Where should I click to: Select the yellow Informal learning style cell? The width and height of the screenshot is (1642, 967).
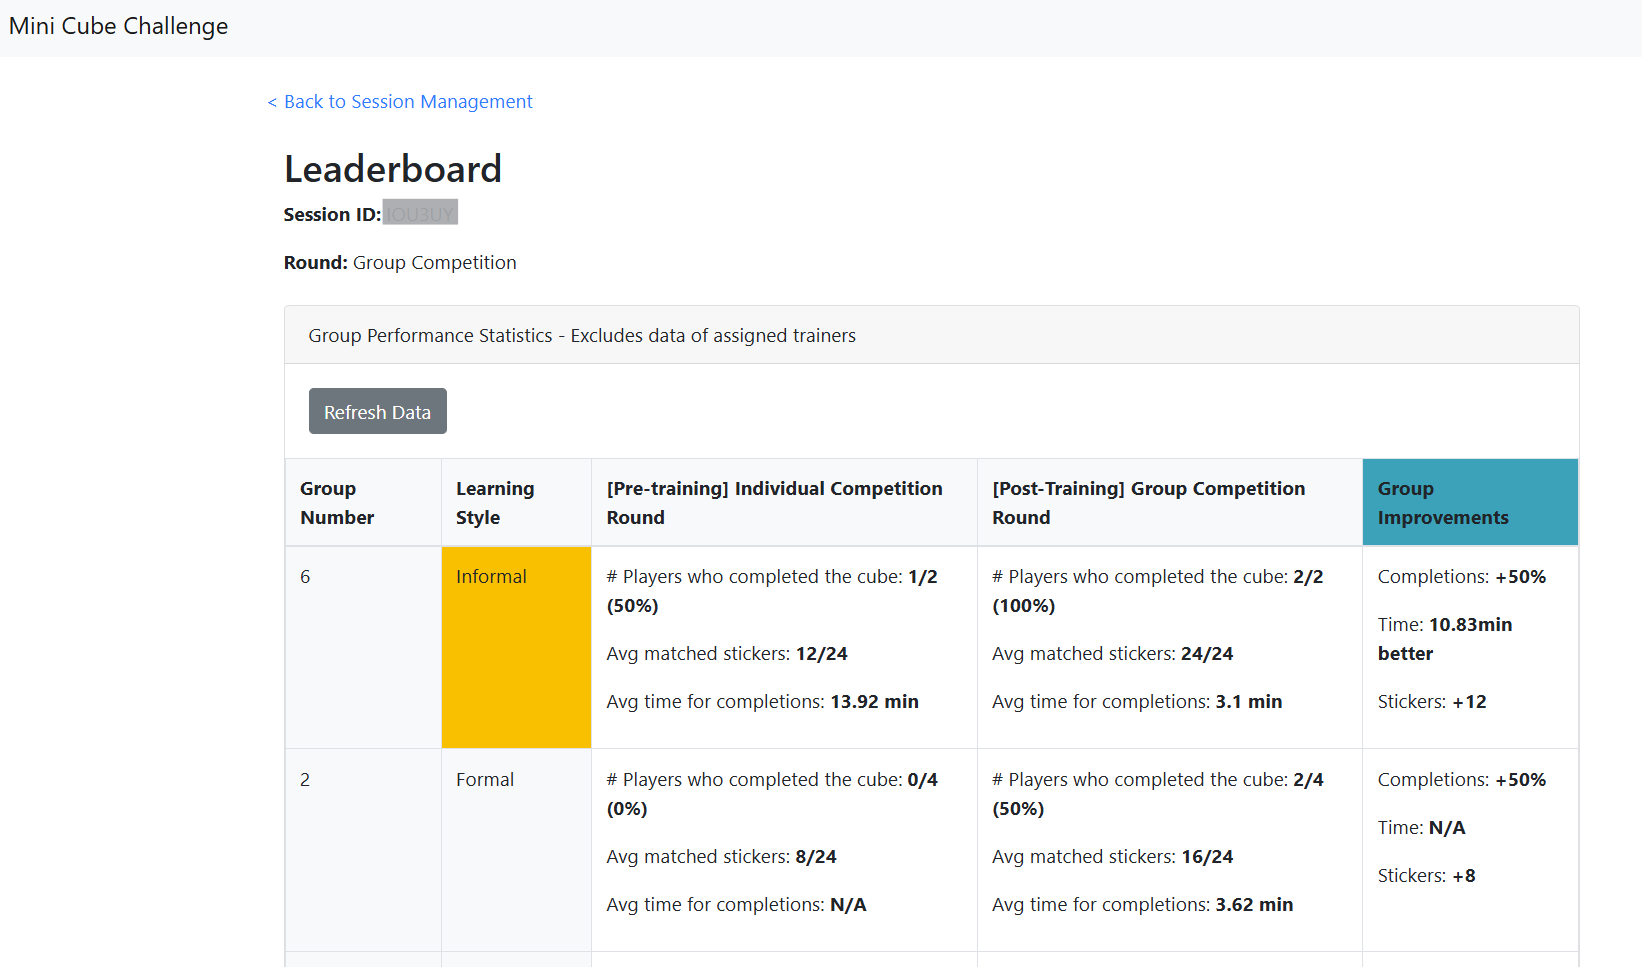(x=516, y=647)
